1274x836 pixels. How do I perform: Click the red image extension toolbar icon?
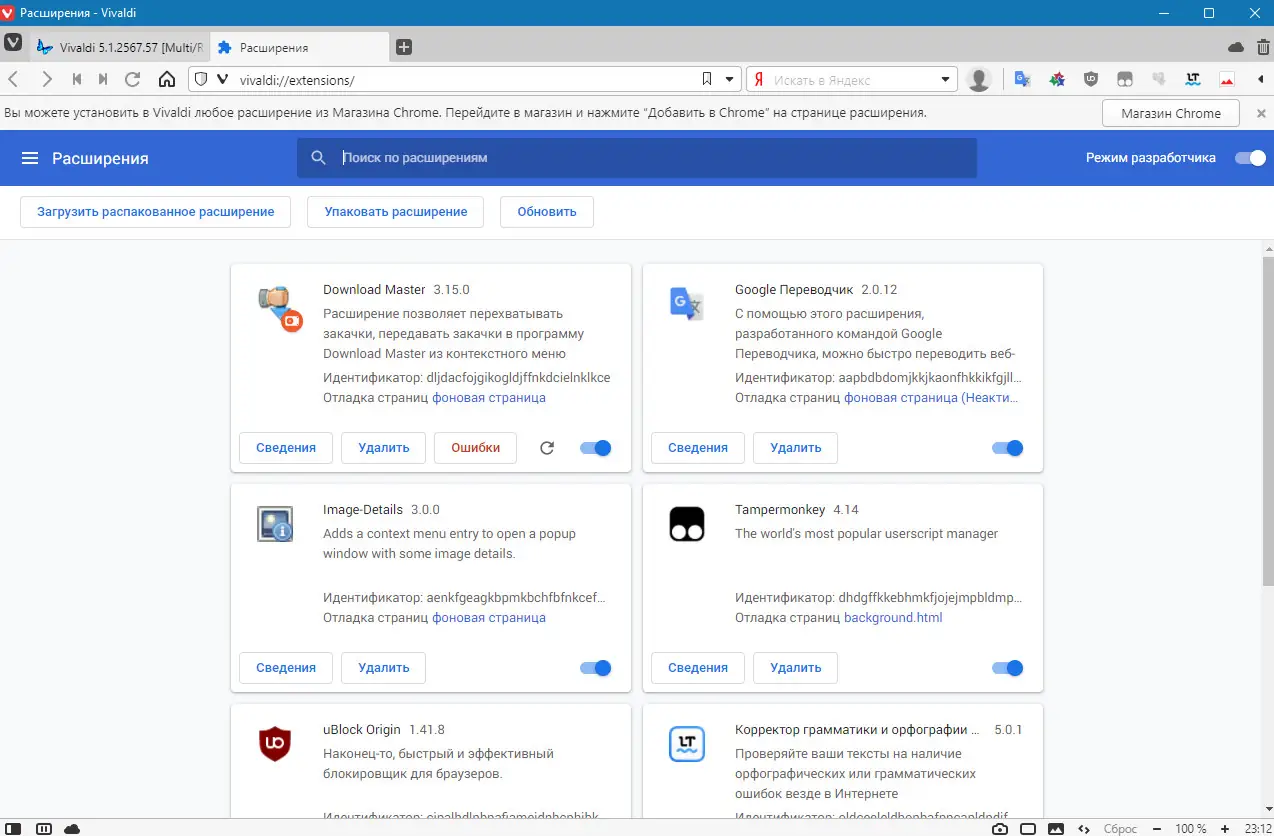1227,80
